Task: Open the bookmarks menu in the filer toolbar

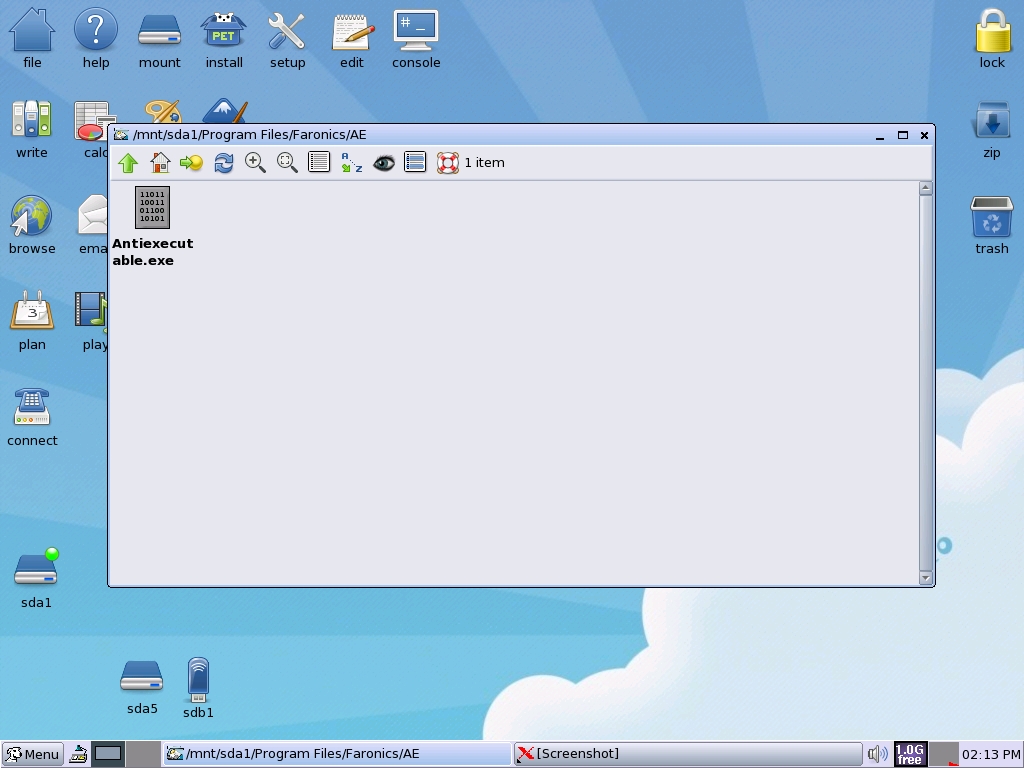Action: [191, 163]
